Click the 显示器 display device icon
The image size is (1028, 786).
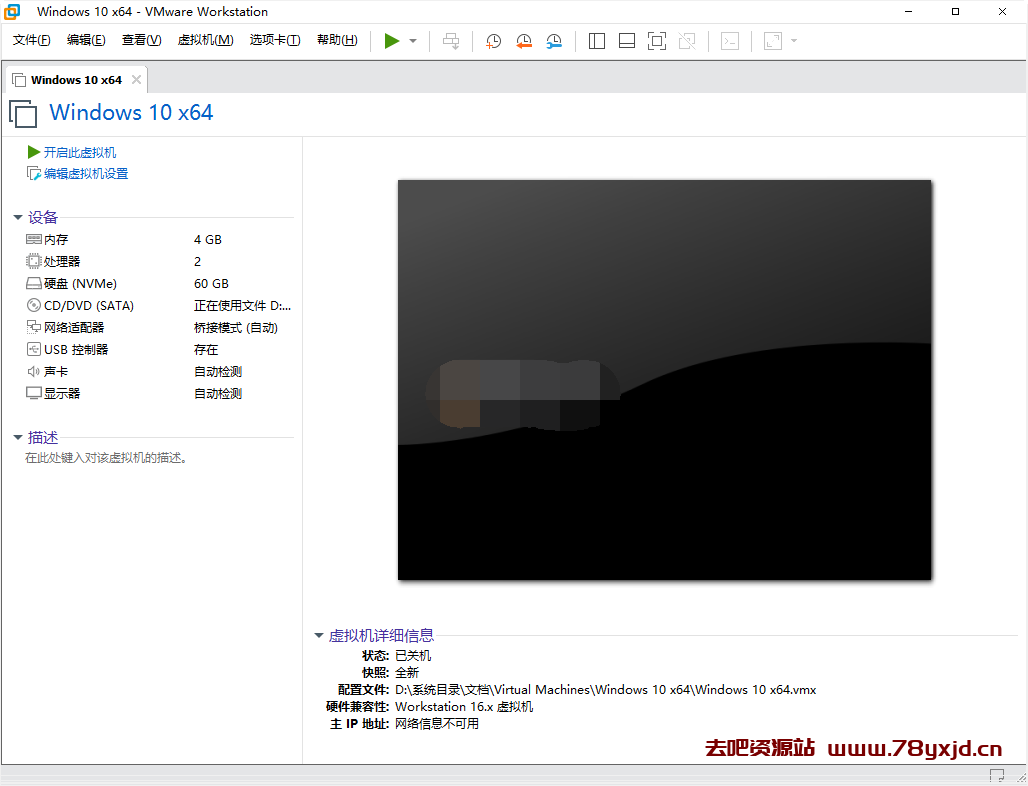click(x=33, y=393)
